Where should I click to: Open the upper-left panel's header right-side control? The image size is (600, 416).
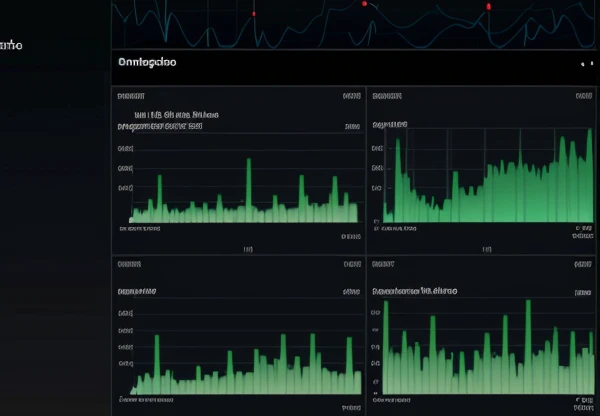351,97
